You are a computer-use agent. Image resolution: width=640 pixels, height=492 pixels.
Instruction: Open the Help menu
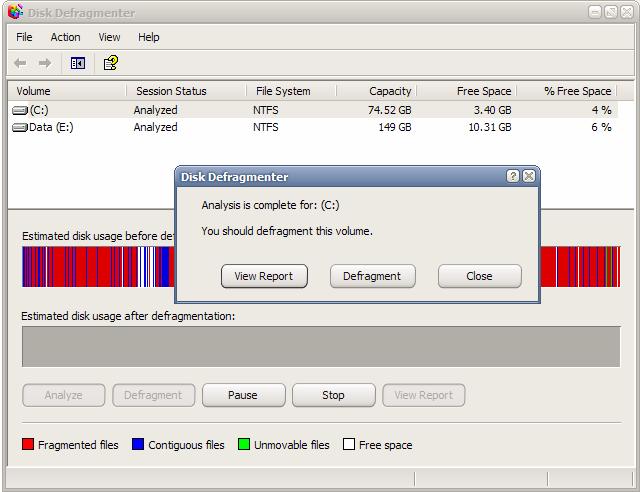(x=149, y=37)
